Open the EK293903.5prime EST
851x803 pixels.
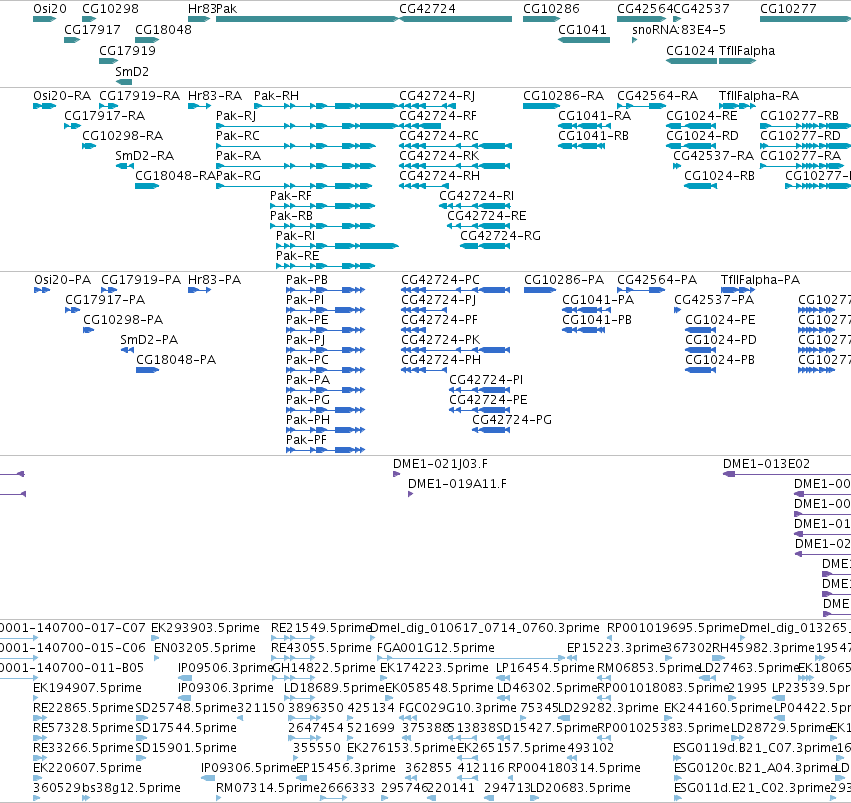click(x=154, y=638)
